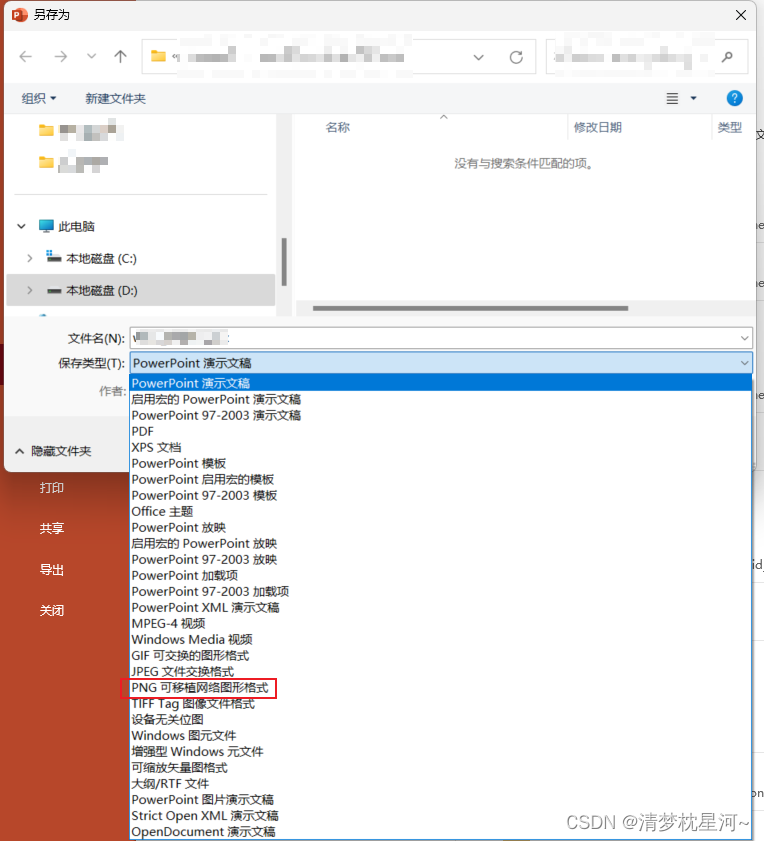Click 新建文件夹 button

point(115,98)
